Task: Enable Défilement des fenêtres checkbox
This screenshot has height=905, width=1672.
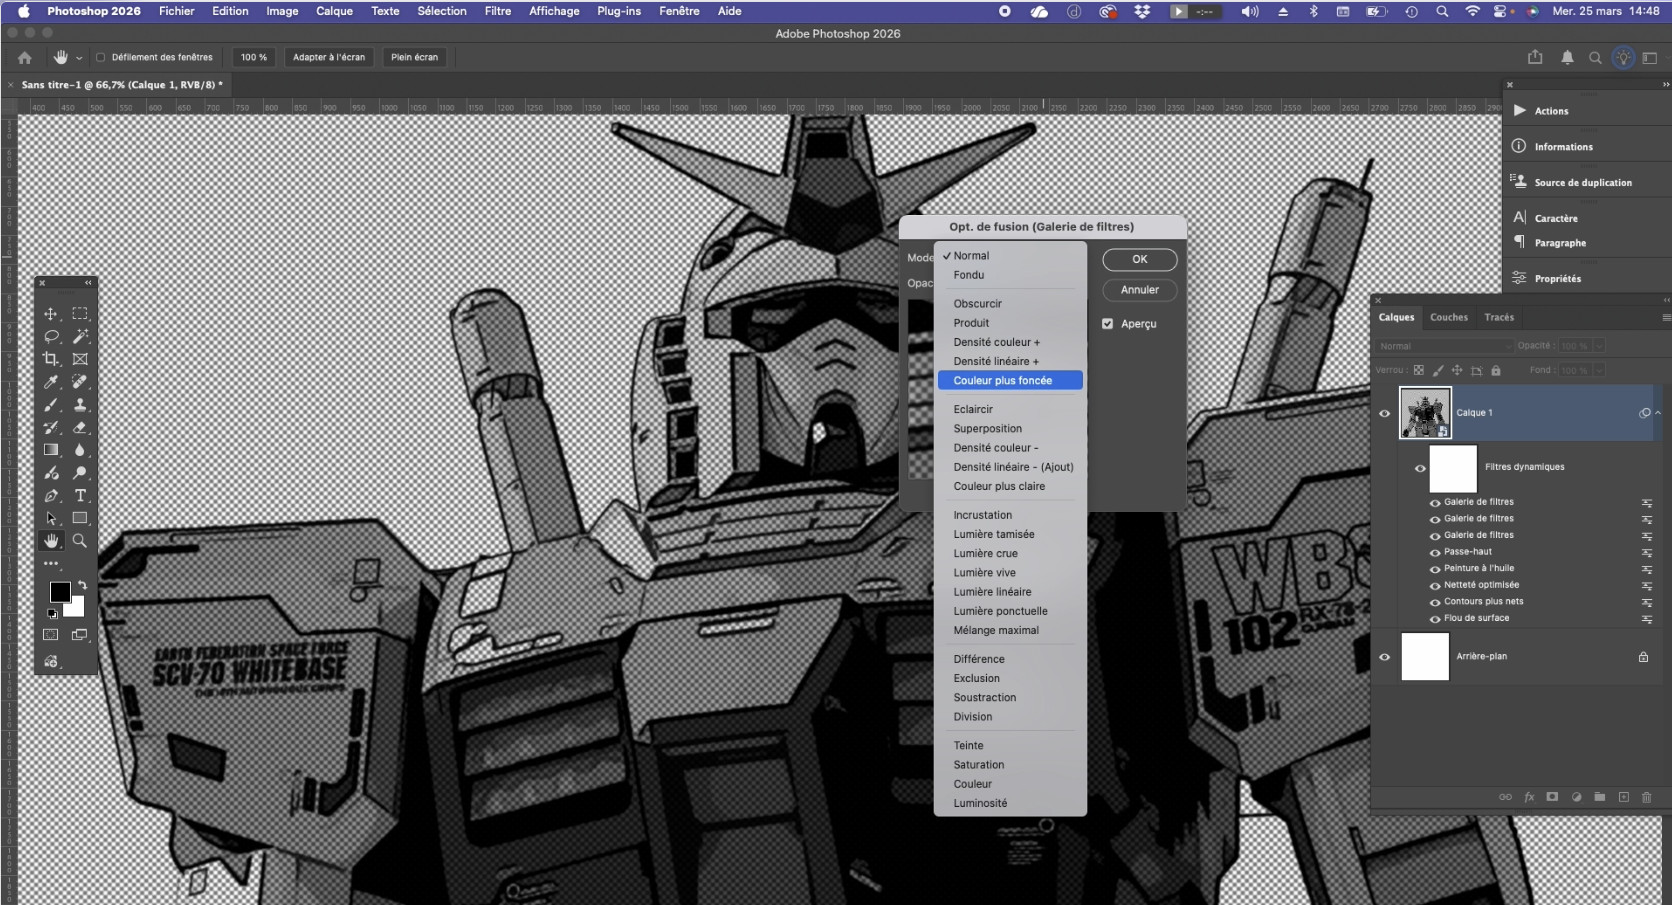Action: pos(100,58)
